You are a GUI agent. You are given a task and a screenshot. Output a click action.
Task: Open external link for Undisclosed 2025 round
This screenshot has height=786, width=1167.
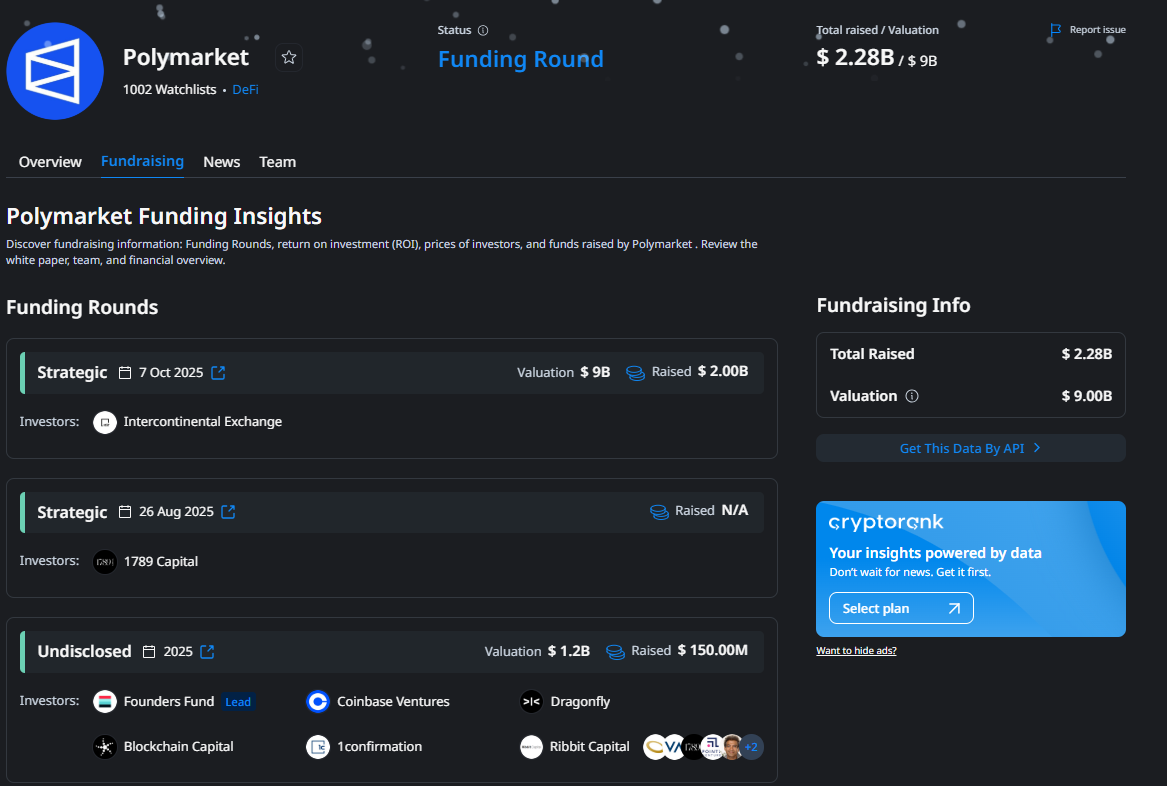207,652
